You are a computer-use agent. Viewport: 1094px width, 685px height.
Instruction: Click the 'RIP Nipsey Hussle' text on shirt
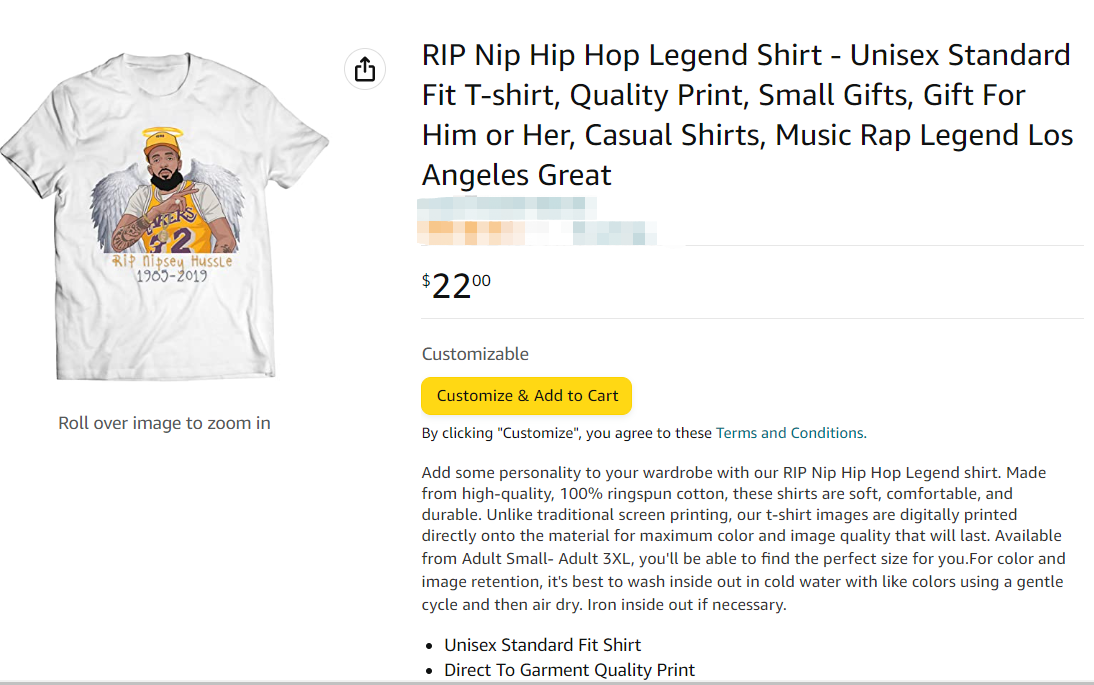[172, 261]
